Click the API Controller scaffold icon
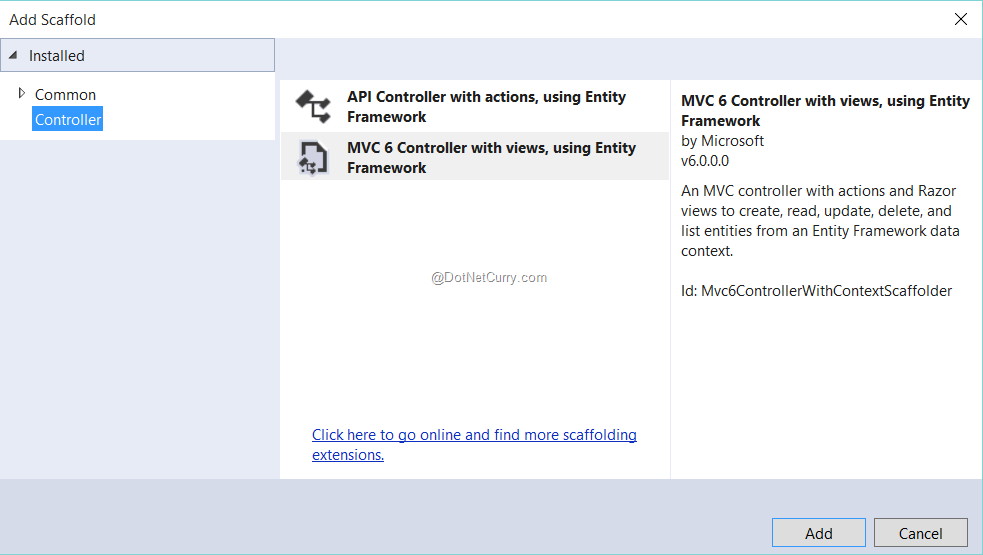This screenshot has width=983, height=555. tap(313, 106)
